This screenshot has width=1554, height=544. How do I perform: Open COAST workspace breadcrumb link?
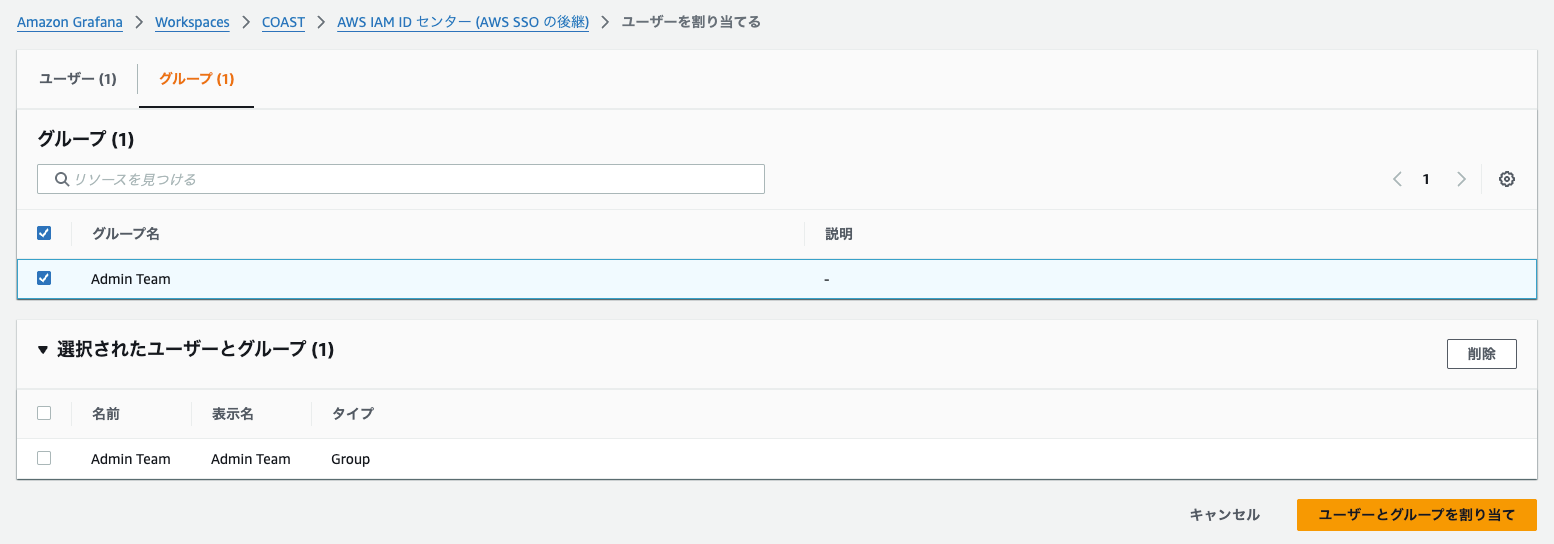[283, 22]
